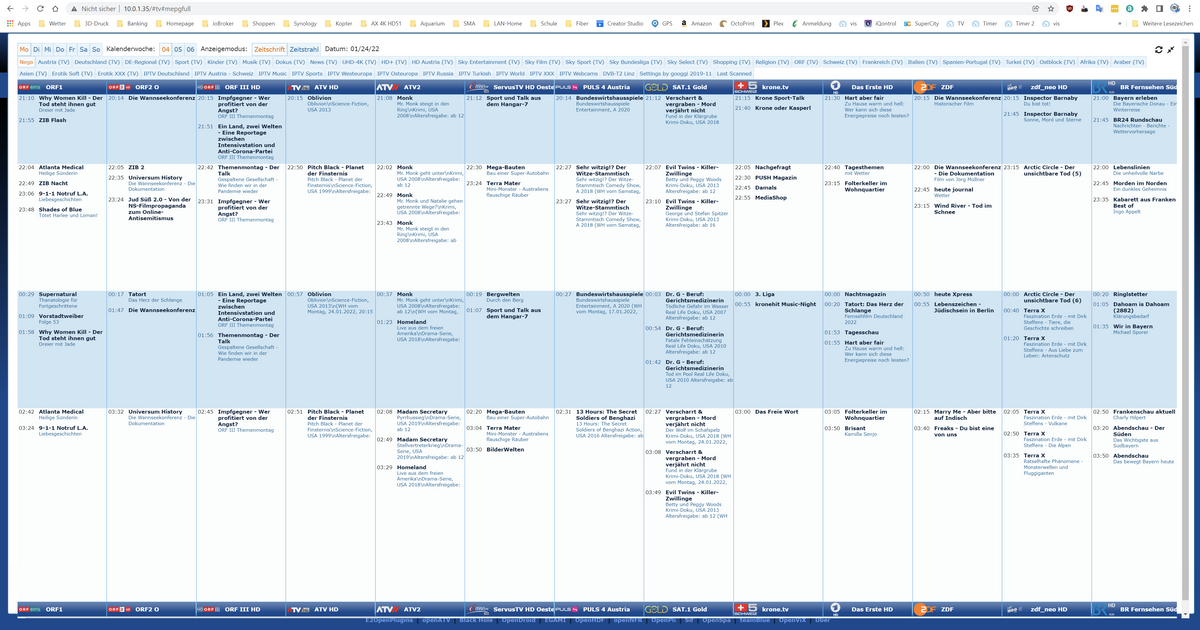The image size is (1200, 630).
Task: Click PULS 4 Austria logo in top header
Action: 565,88
